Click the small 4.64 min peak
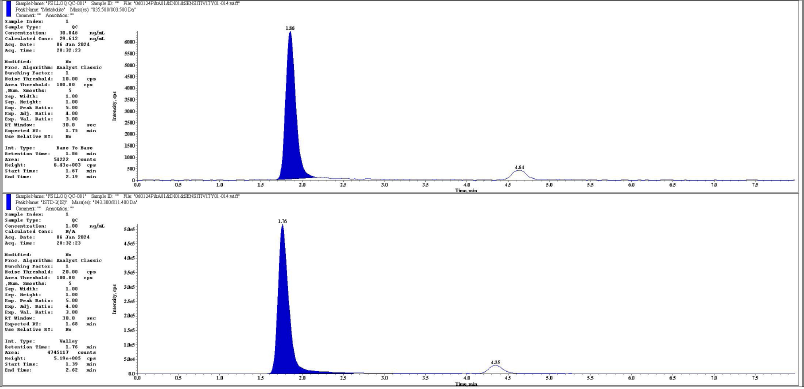 pyautogui.click(x=519, y=175)
